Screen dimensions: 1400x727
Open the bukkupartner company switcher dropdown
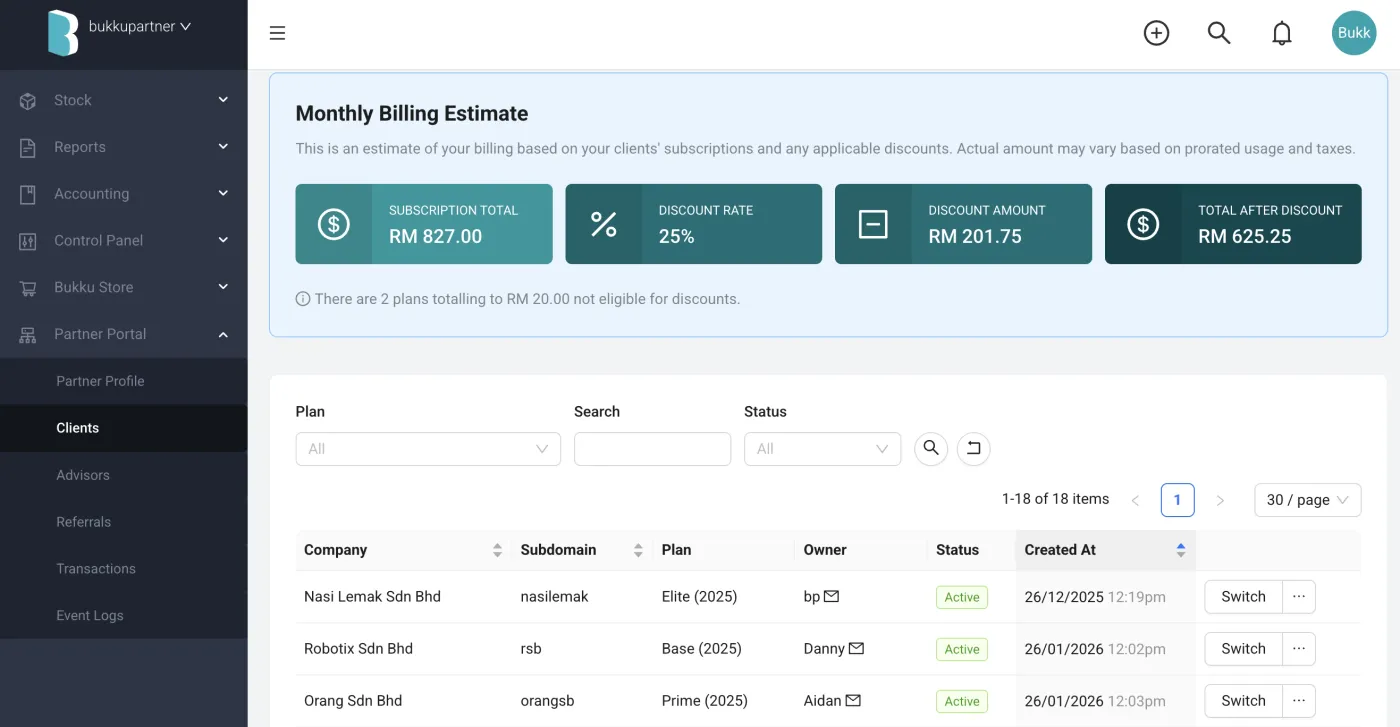coord(140,27)
